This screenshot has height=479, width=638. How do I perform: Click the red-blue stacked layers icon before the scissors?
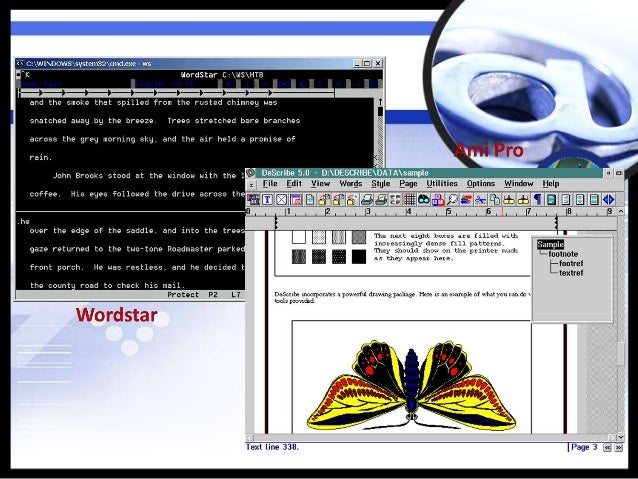[x=466, y=199]
